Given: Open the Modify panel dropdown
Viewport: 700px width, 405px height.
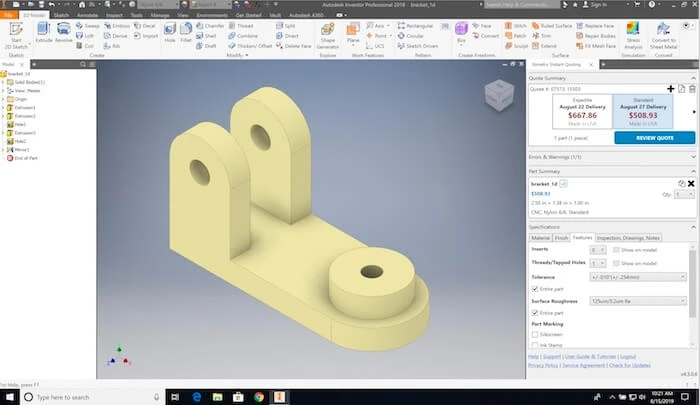Looking at the screenshot, I should tap(237, 55).
